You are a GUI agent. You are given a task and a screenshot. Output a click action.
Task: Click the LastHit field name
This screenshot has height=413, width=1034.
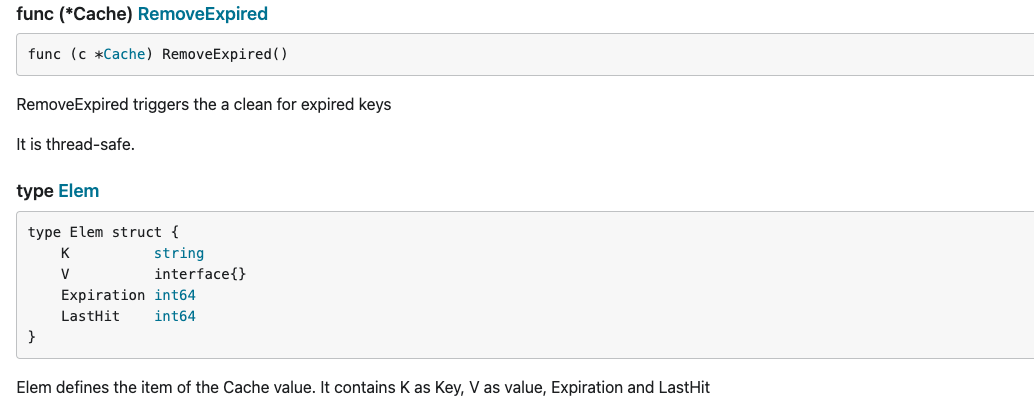coord(90,316)
